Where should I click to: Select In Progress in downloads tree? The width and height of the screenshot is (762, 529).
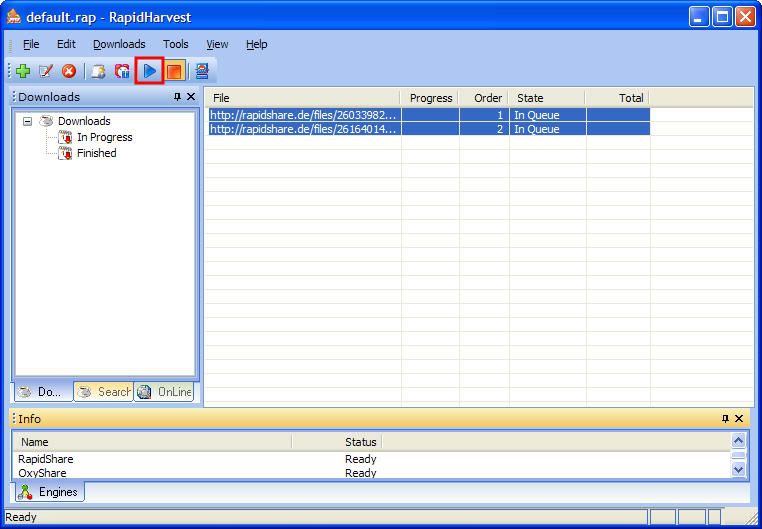104,137
